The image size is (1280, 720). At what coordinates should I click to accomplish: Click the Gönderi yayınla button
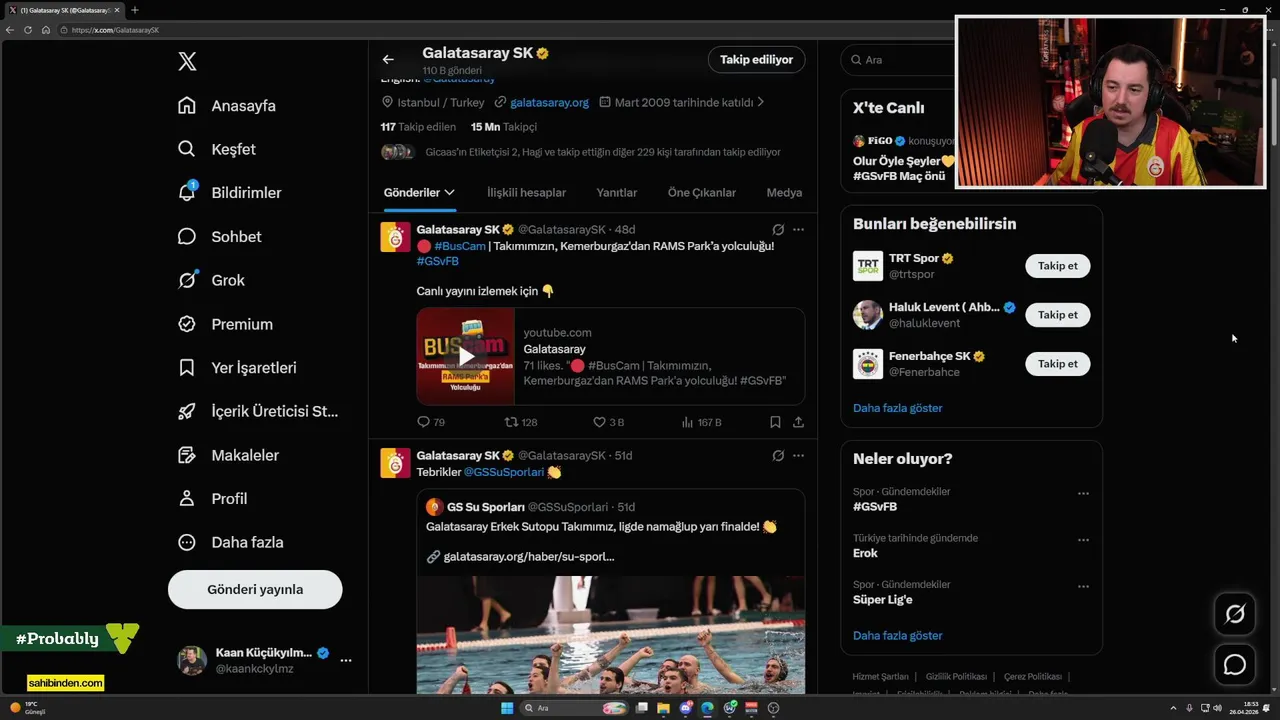[255, 589]
